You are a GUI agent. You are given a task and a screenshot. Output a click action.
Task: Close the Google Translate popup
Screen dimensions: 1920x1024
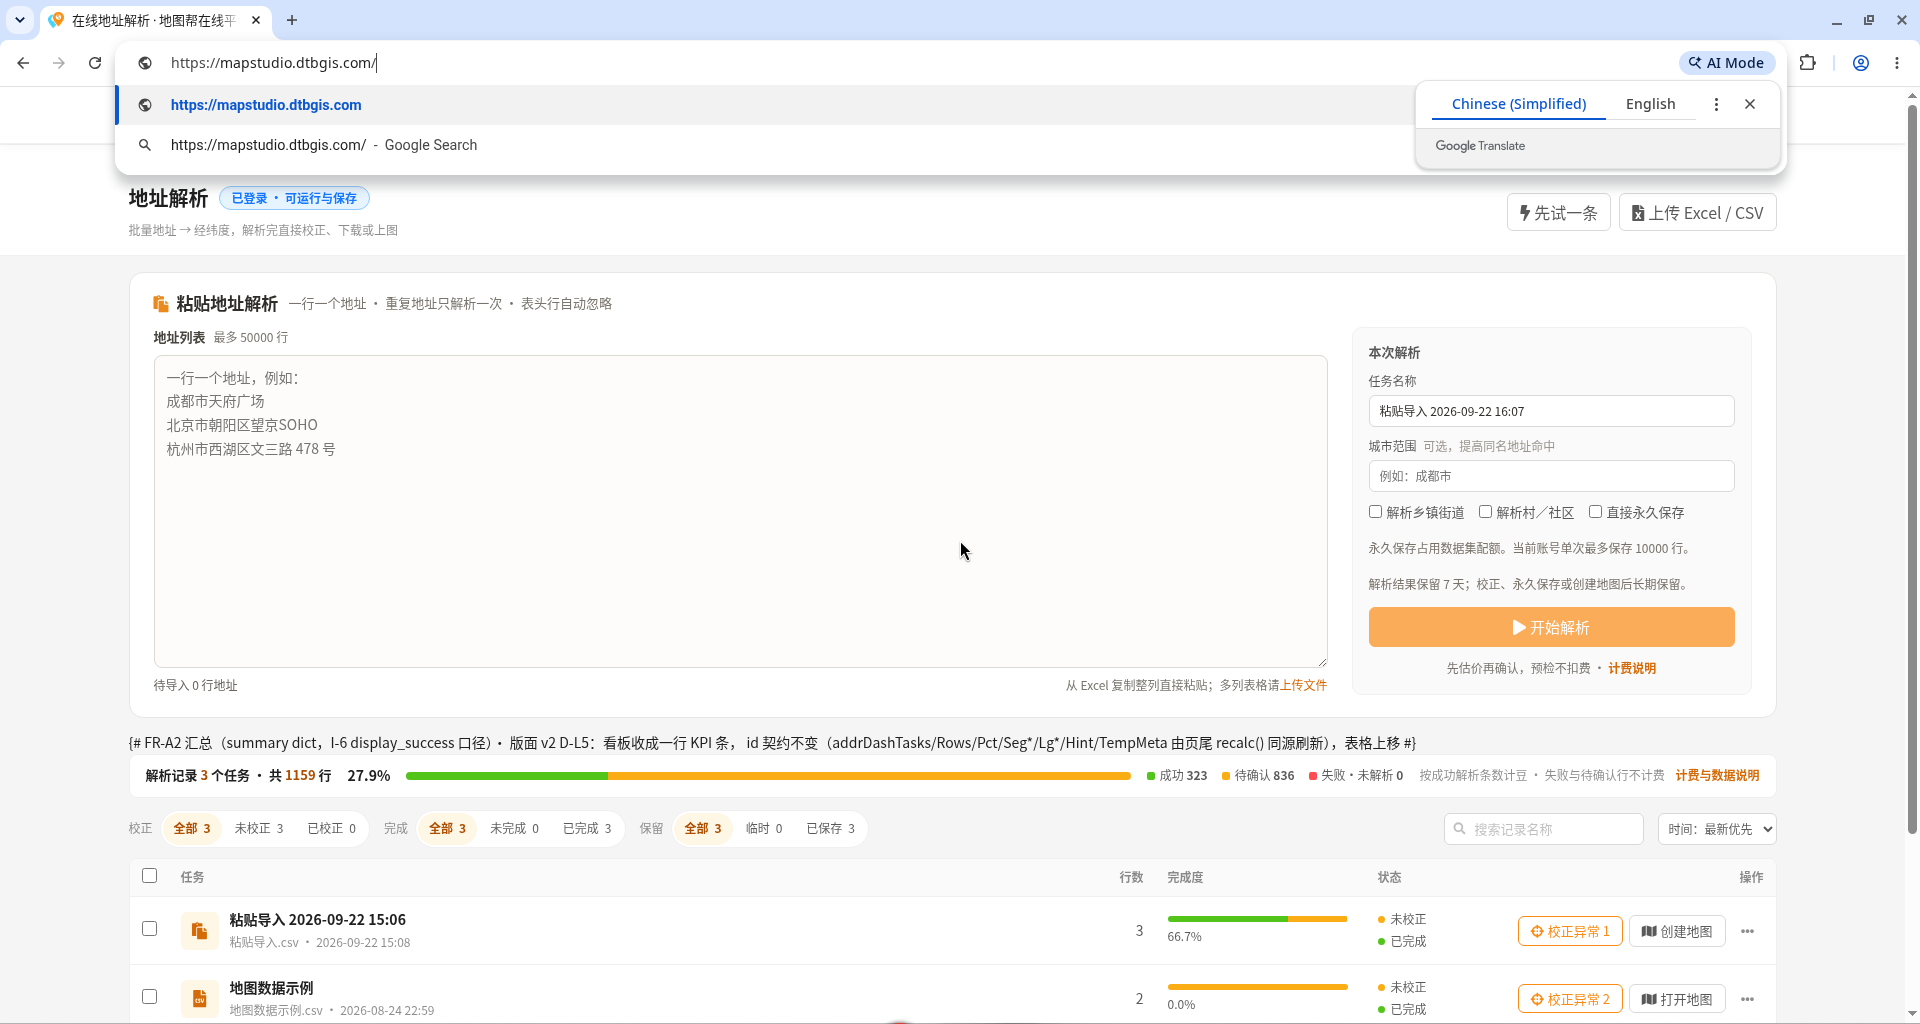pos(1750,104)
